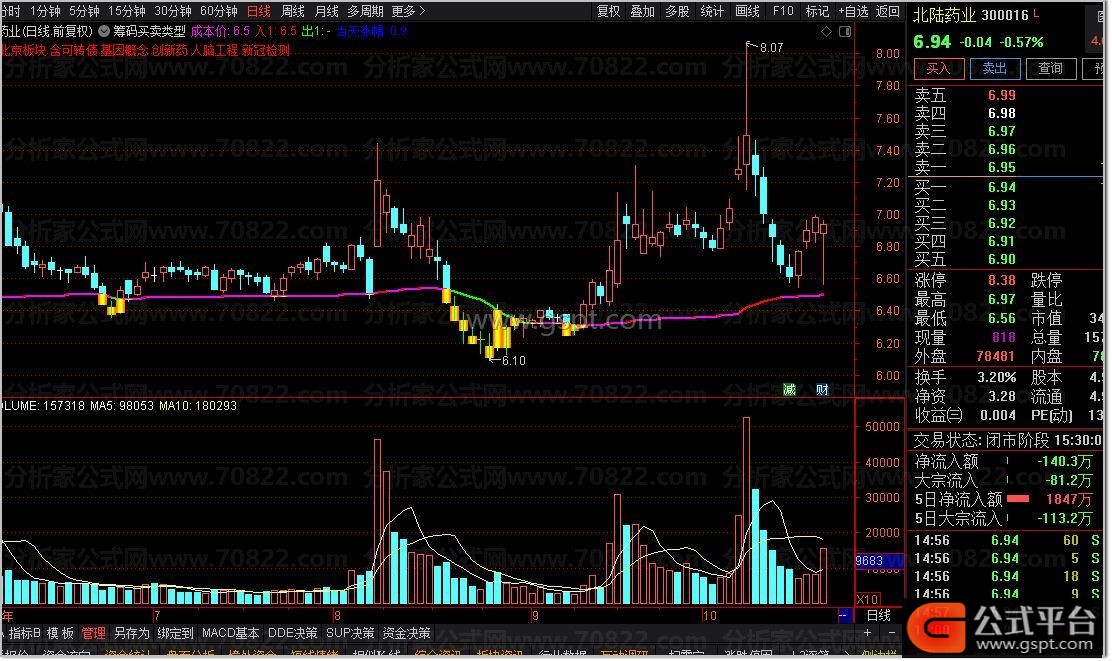Select the 资金决策 indicator template
Image resolution: width=1112 pixels, height=661 pixels.
point(406,633)
